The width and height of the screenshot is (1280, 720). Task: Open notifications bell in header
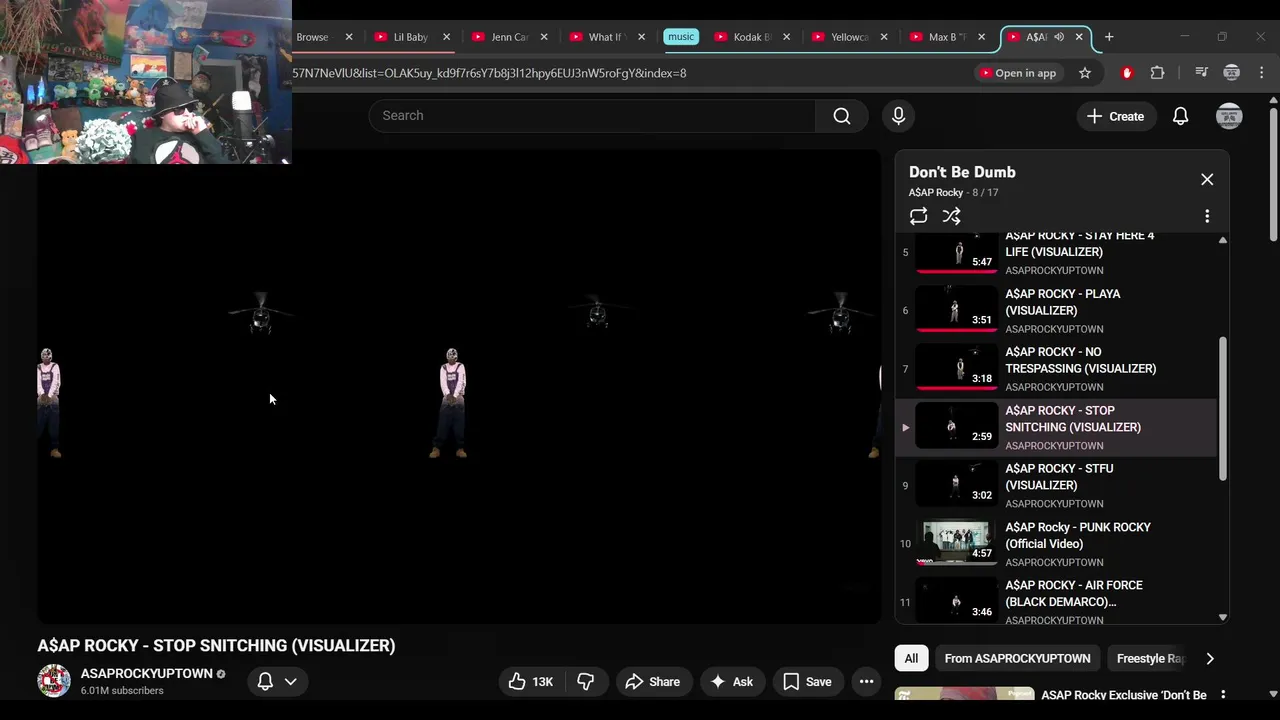pos(1180,116)
